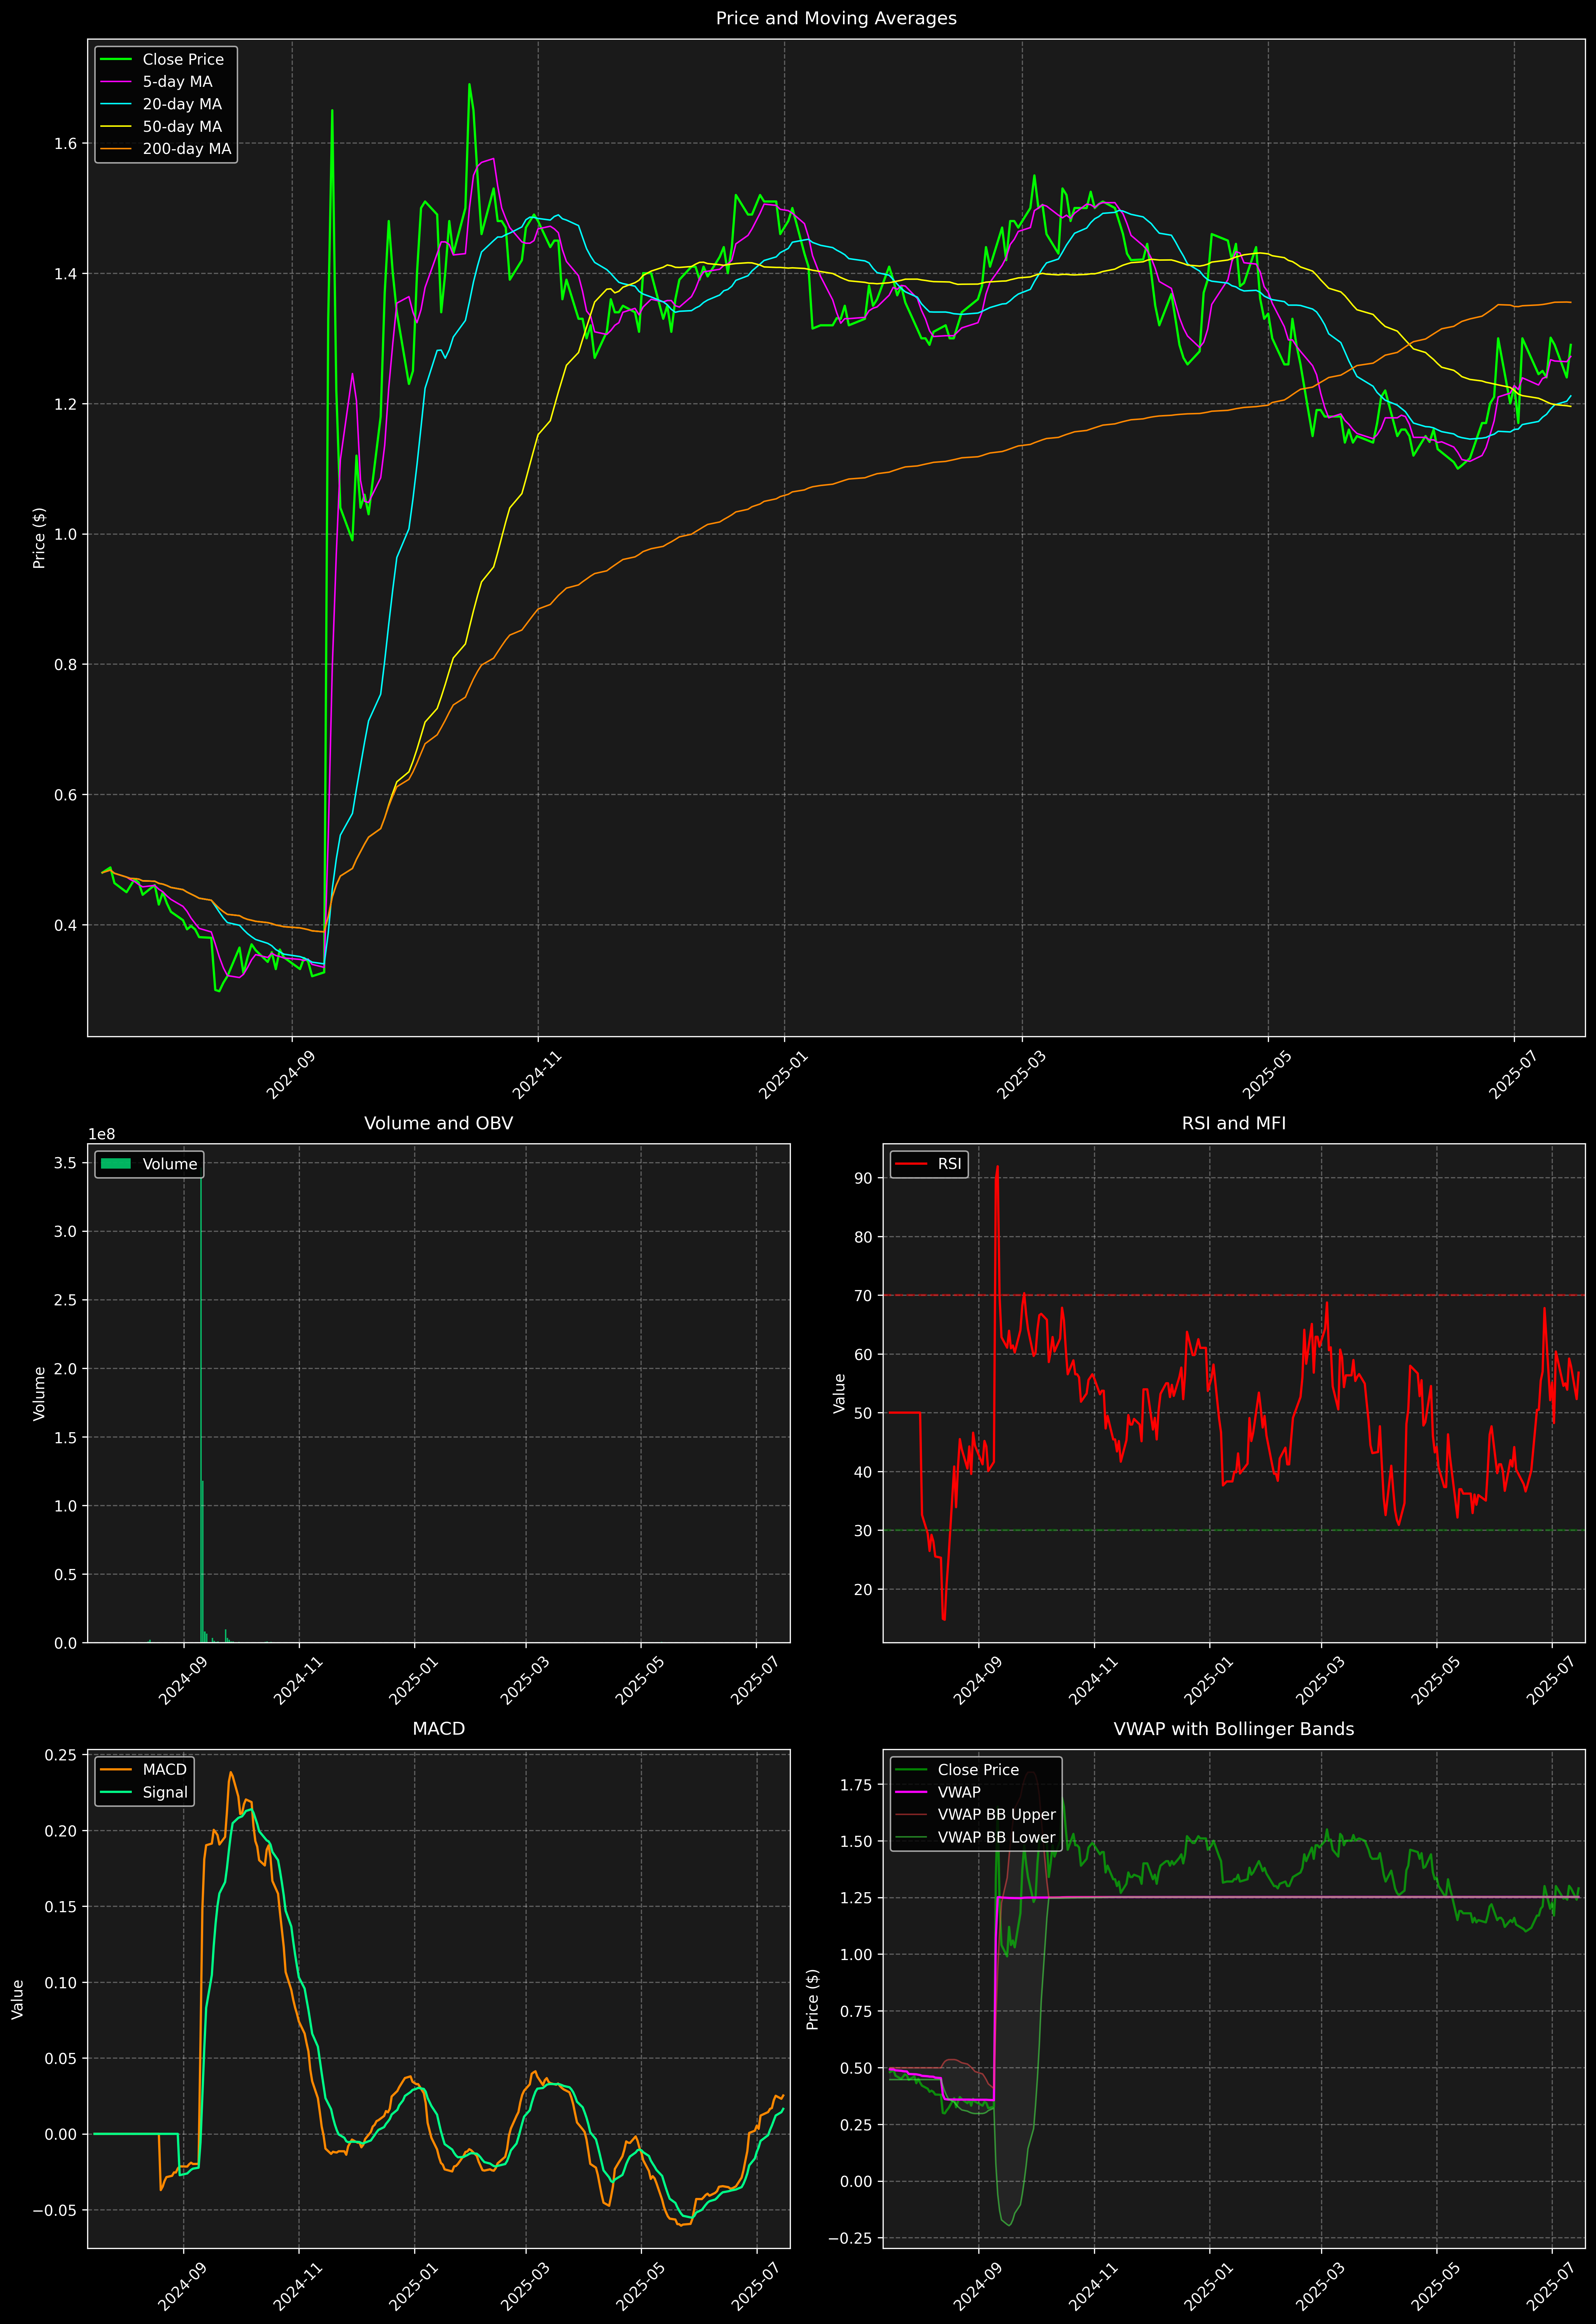Click the '3.5' tick on the Volume axis

coord(65,1163)
